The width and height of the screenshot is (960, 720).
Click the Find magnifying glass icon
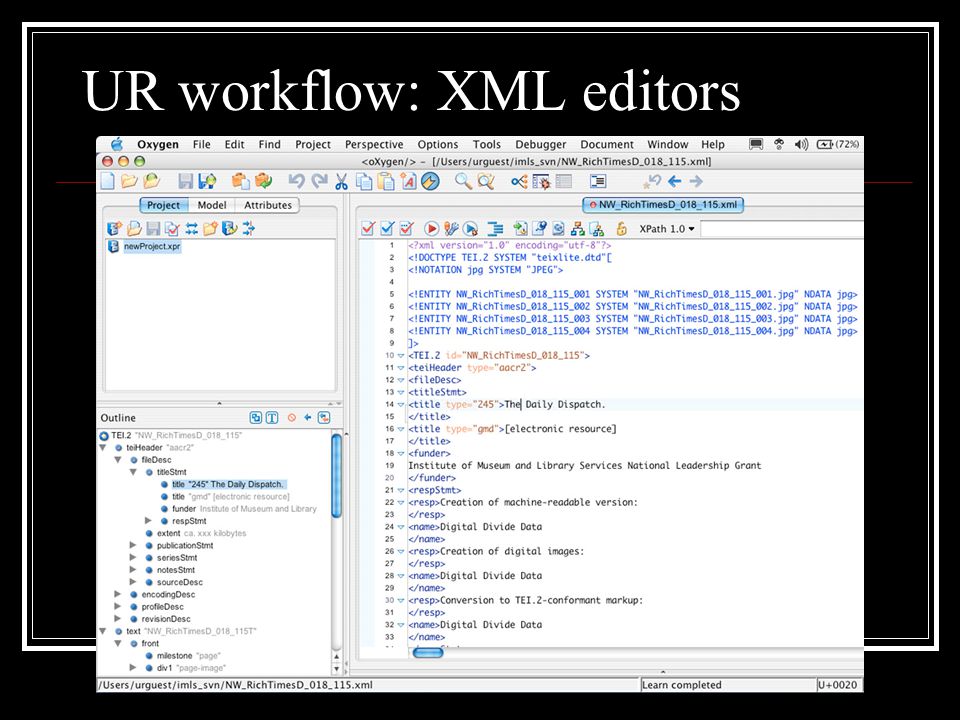coord(463,181)
